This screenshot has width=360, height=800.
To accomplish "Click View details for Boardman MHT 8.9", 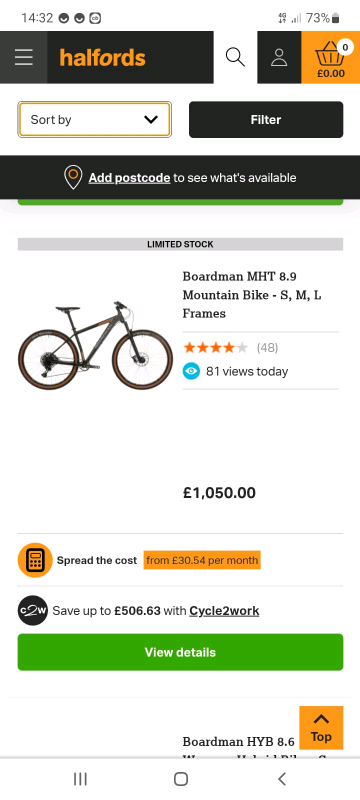I will [180, 652].
